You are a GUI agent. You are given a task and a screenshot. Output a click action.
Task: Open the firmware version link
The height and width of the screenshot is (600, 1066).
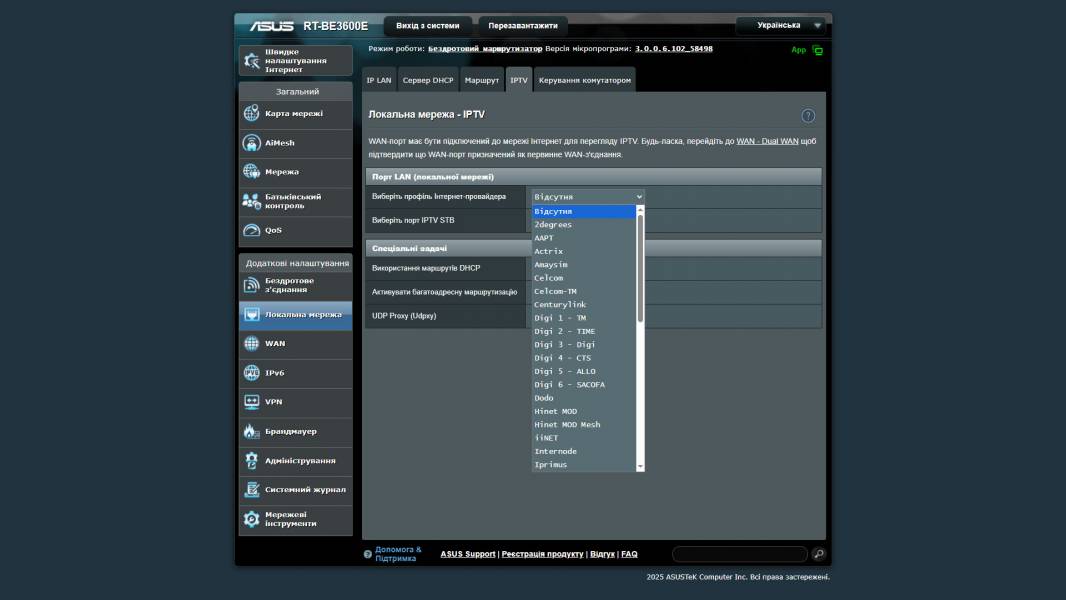[x=674, y=49]
